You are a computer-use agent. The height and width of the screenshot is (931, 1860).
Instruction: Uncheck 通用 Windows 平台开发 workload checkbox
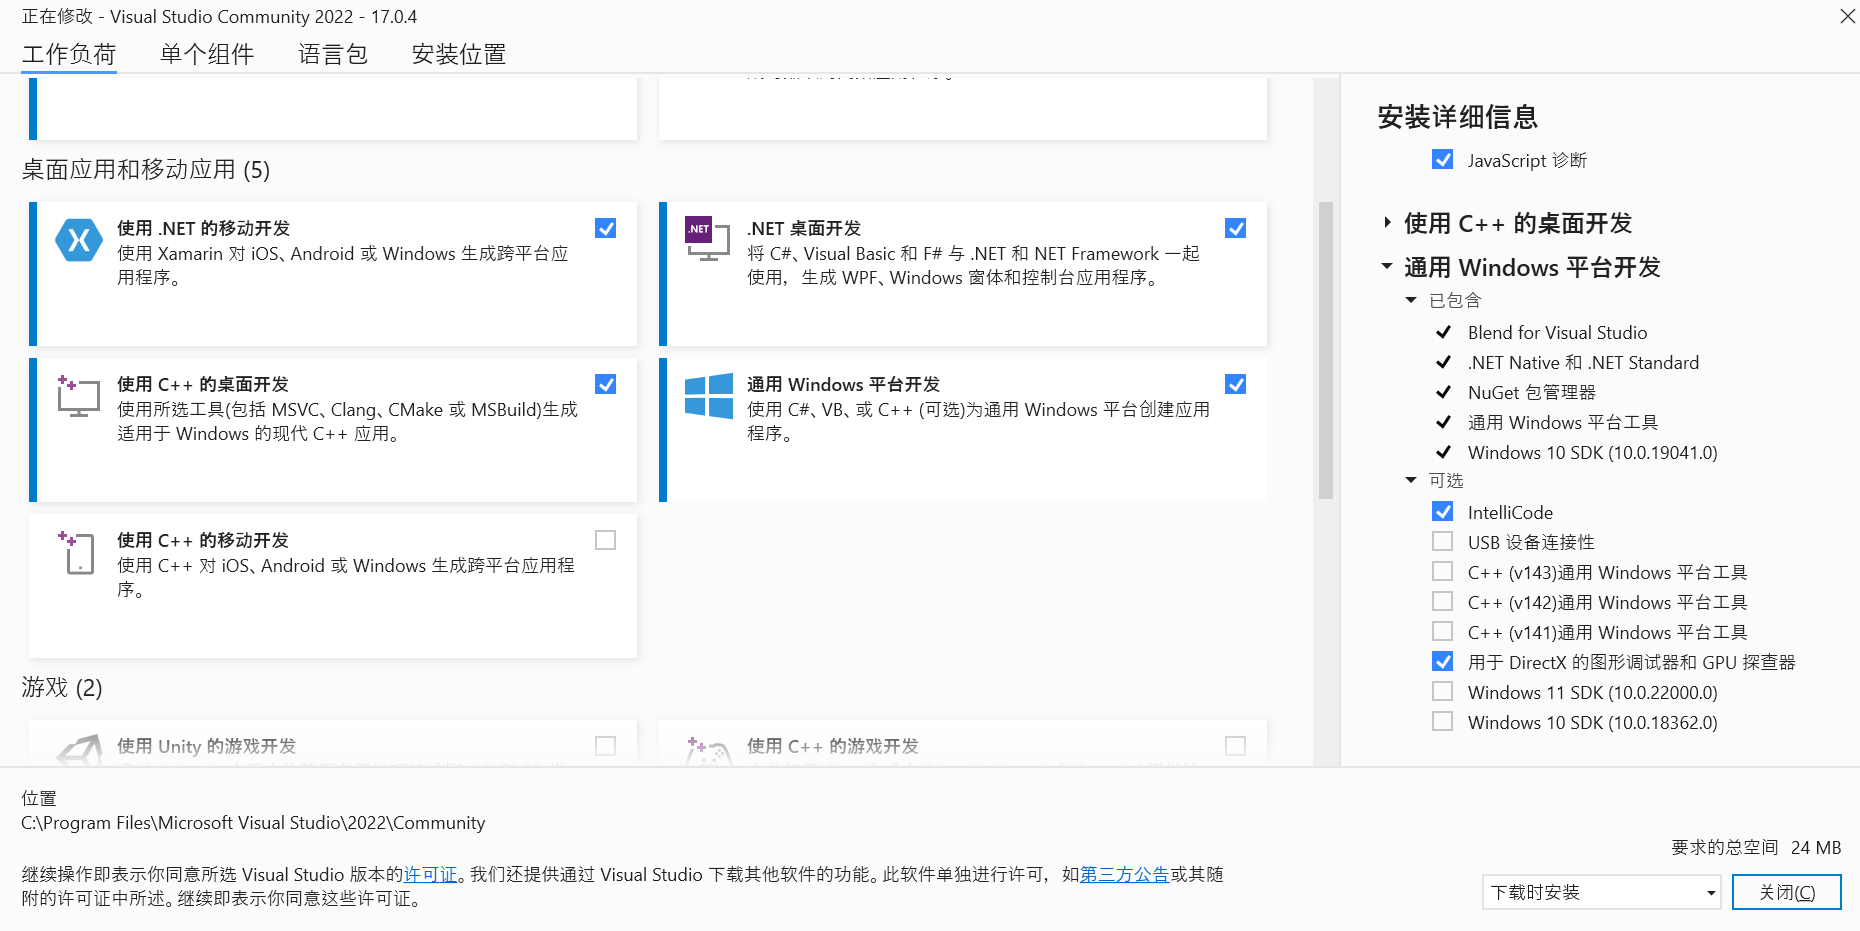coord(1236,384)
